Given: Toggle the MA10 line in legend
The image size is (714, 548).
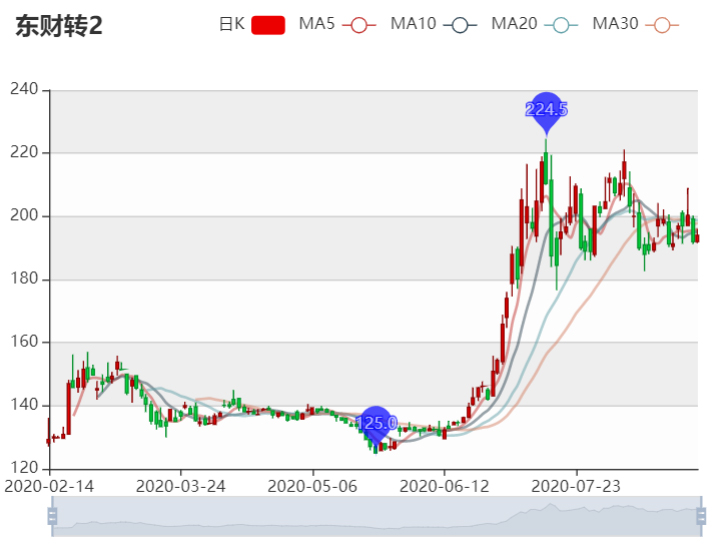Looking at the screenshot, I should click(434, 25).
